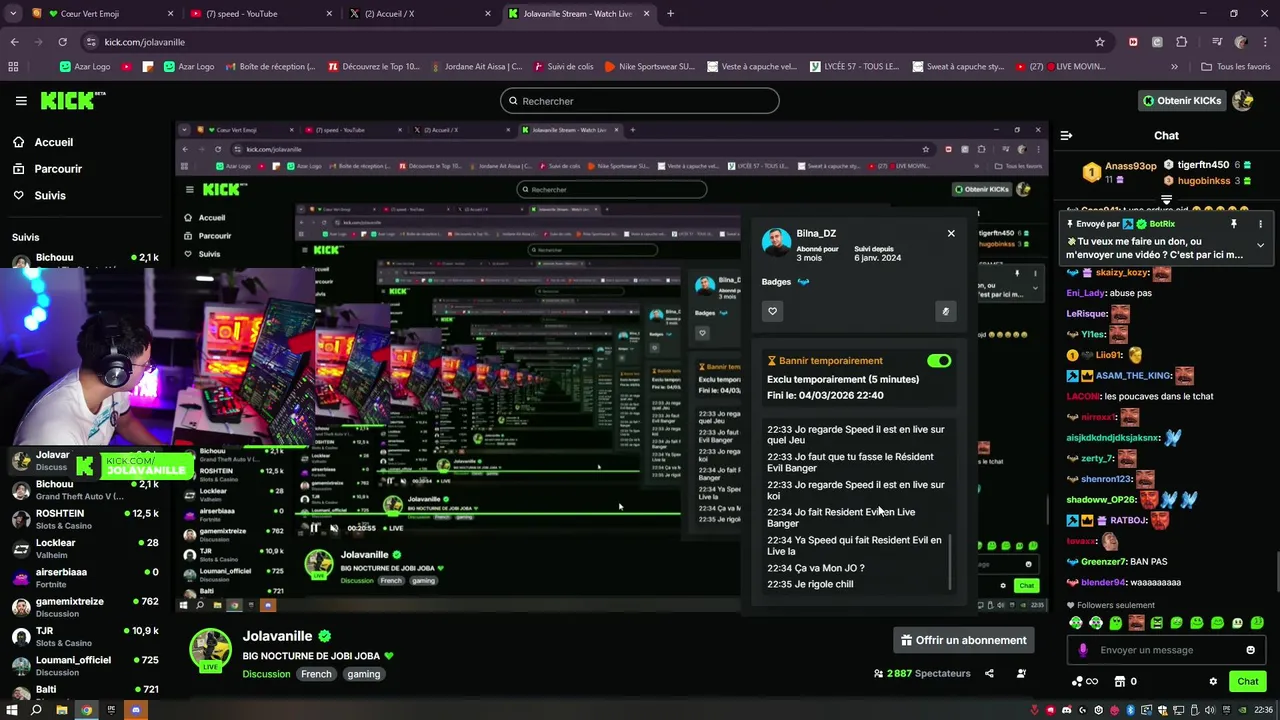Bookmark this page with star icon
This screenshot has width=1280, height=720.
[x=1100, y=42]
